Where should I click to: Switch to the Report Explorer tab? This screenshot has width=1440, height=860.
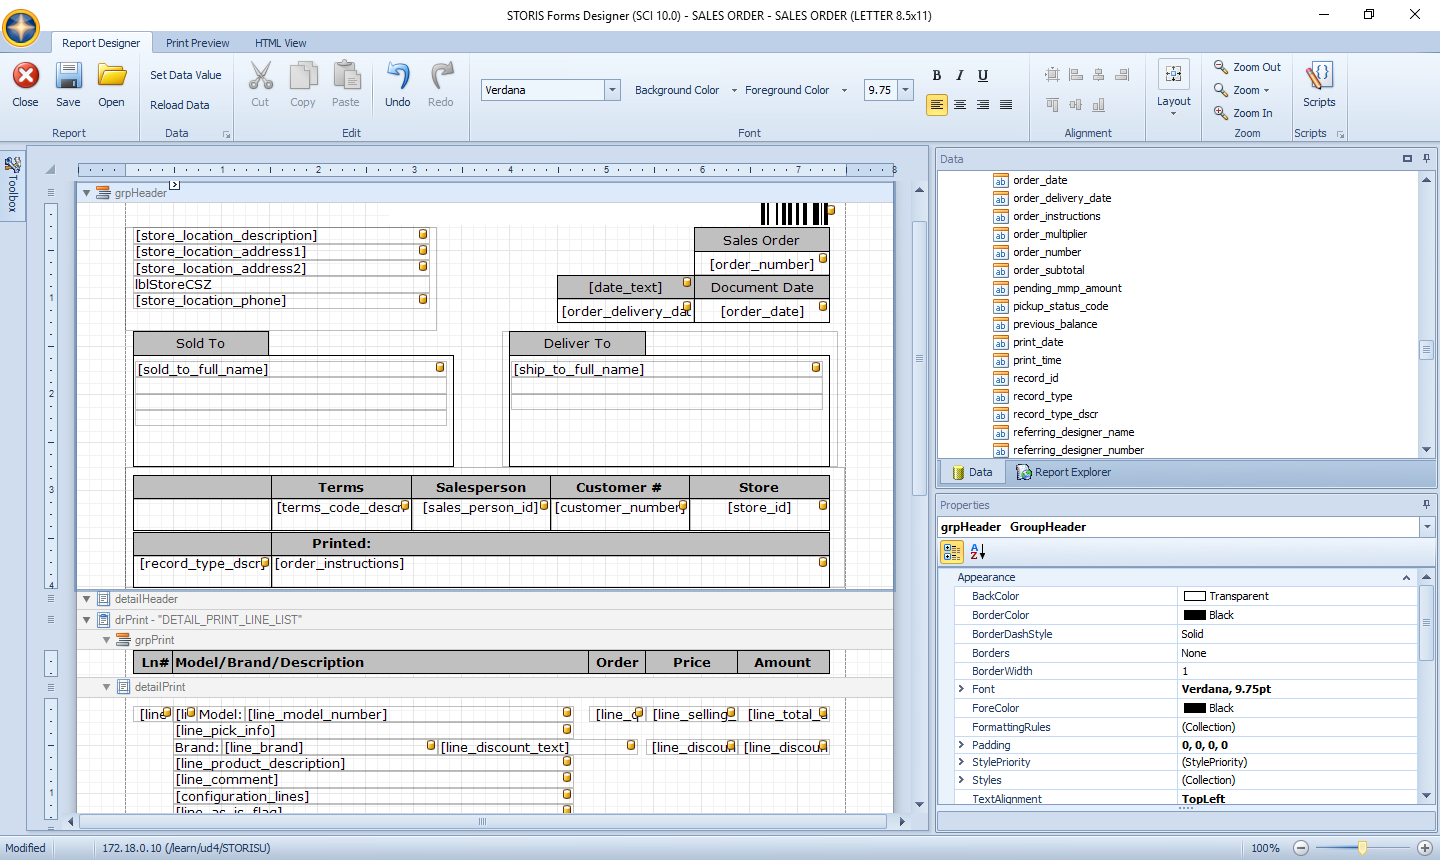[x=1064, y=472]
